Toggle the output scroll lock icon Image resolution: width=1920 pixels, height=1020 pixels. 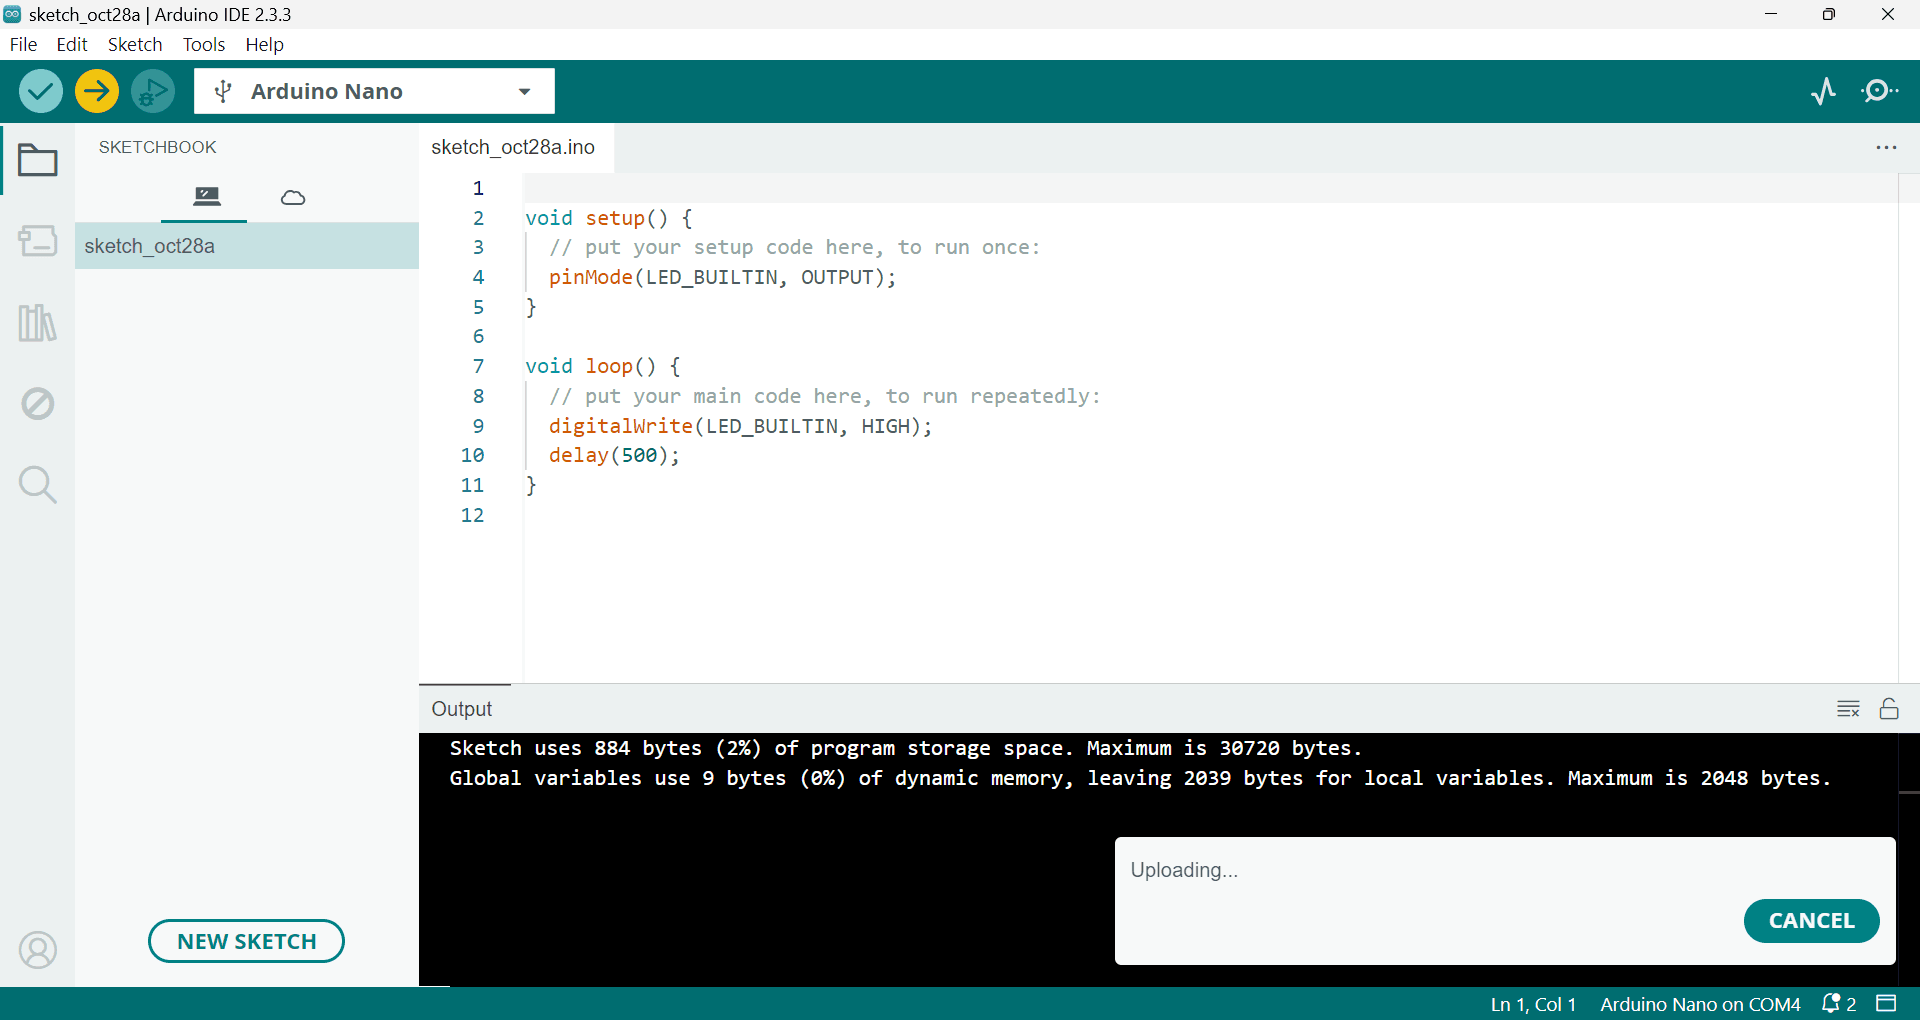pos(1889,709)
